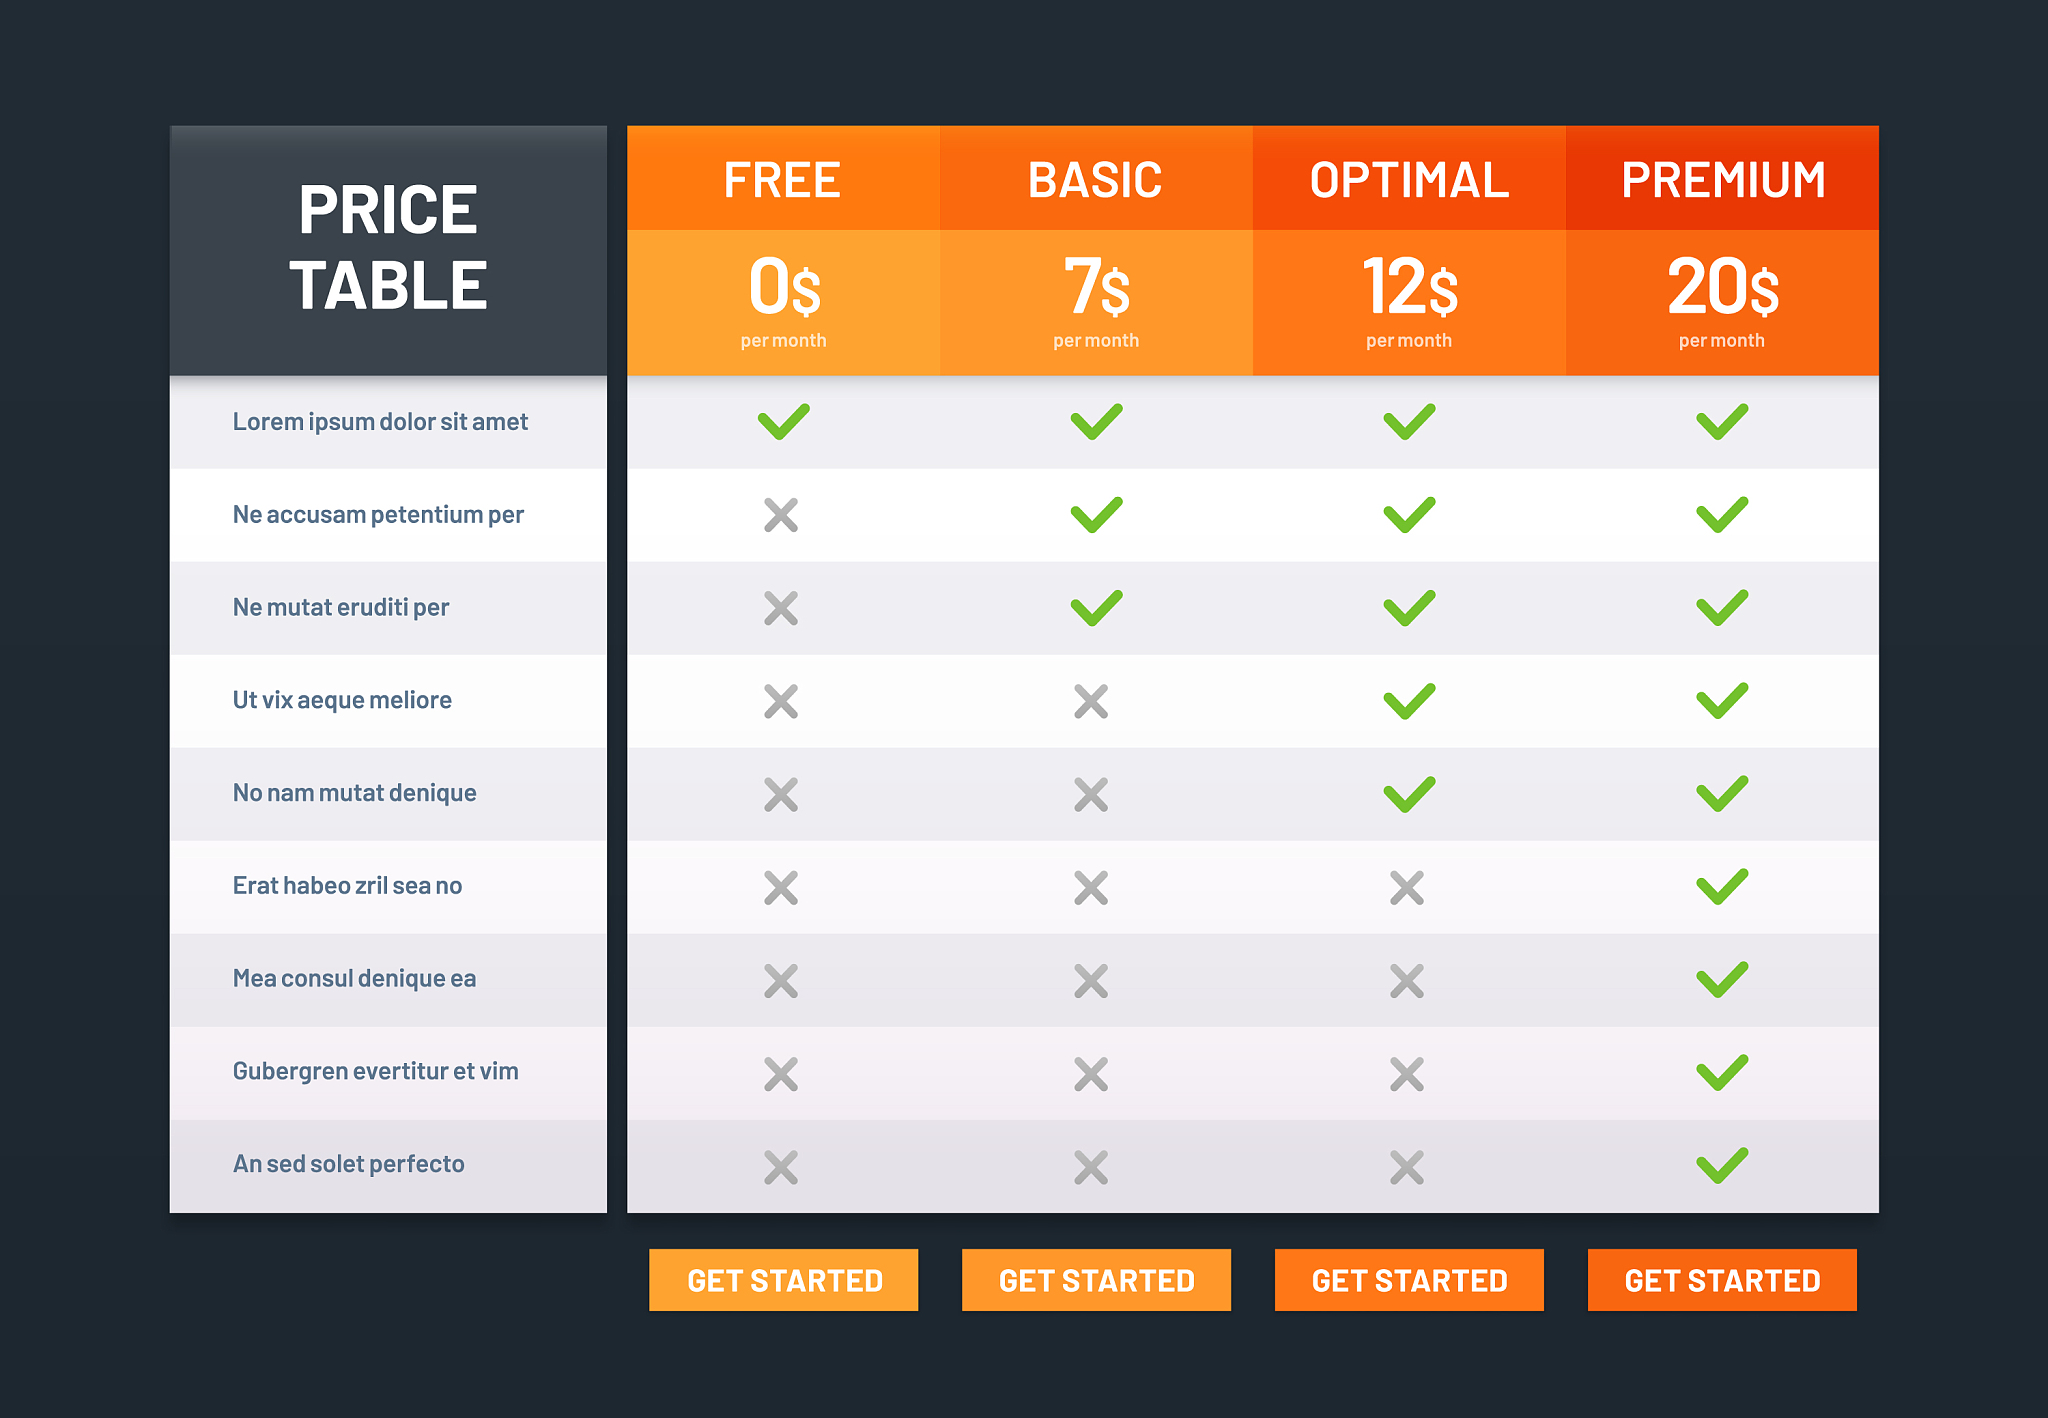This screenshot has height=1418, width=2048.
Task: Select the BASIC plan header
Action: tap(1096, 180)
